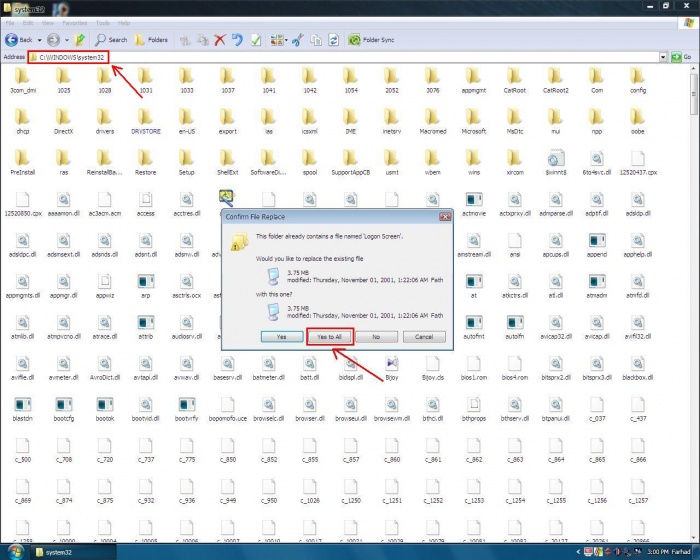Open the Edit menu
Image resolution: width=700 pixels, height=560 pixels.
tap(28, 23)
